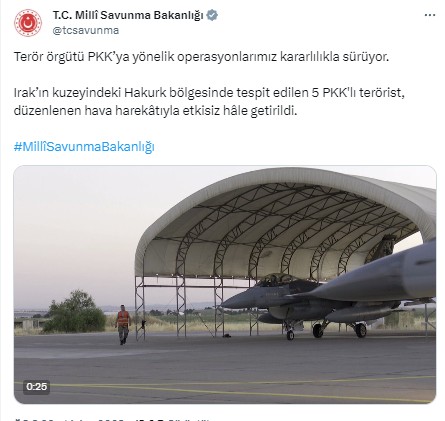Click the paragraph mentioning Hakurk bölgesinde

coord(209,102)
